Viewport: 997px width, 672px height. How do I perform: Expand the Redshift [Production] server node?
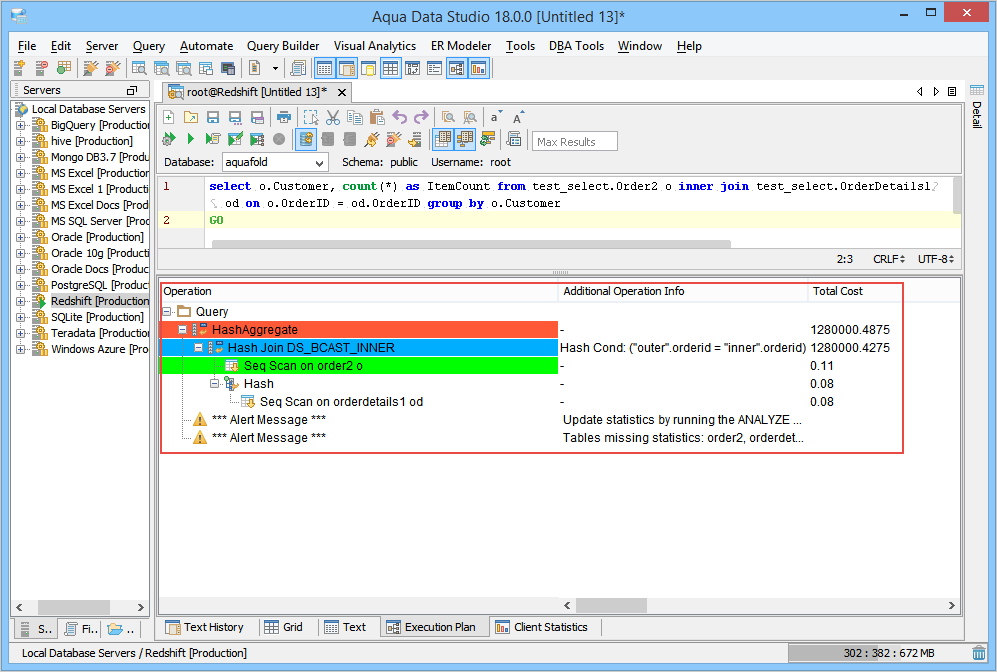[x=21, y=301]
